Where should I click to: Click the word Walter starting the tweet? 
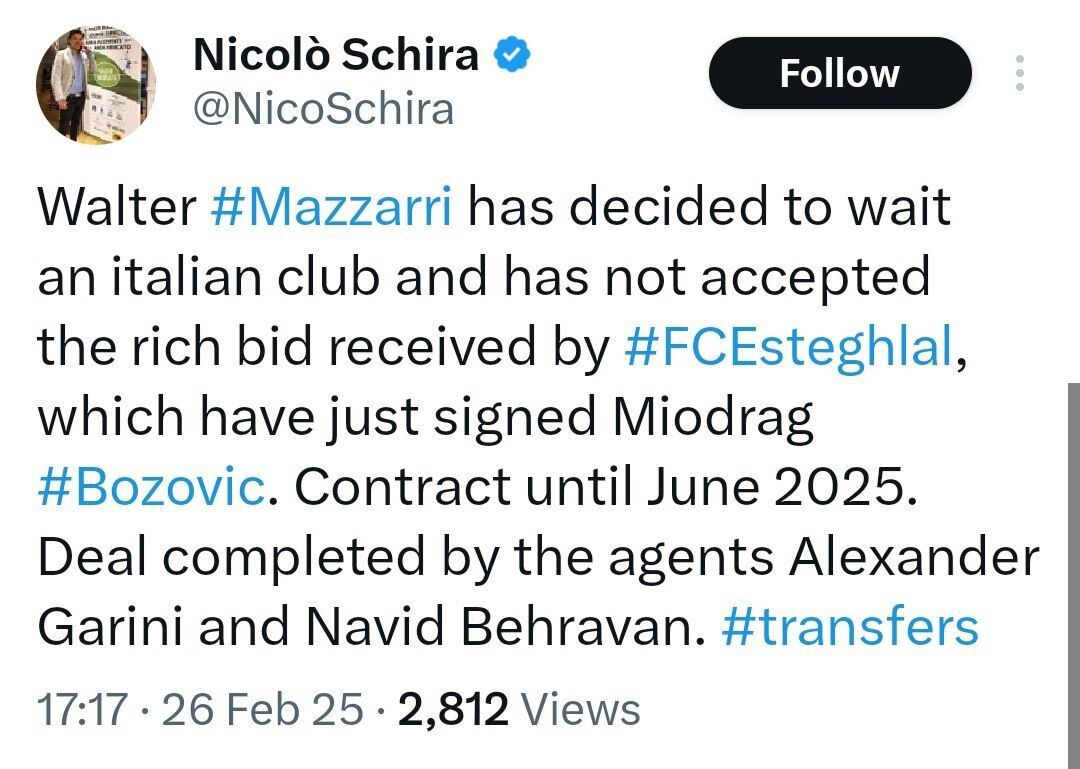pyautogui.click(x=117, y=208)
